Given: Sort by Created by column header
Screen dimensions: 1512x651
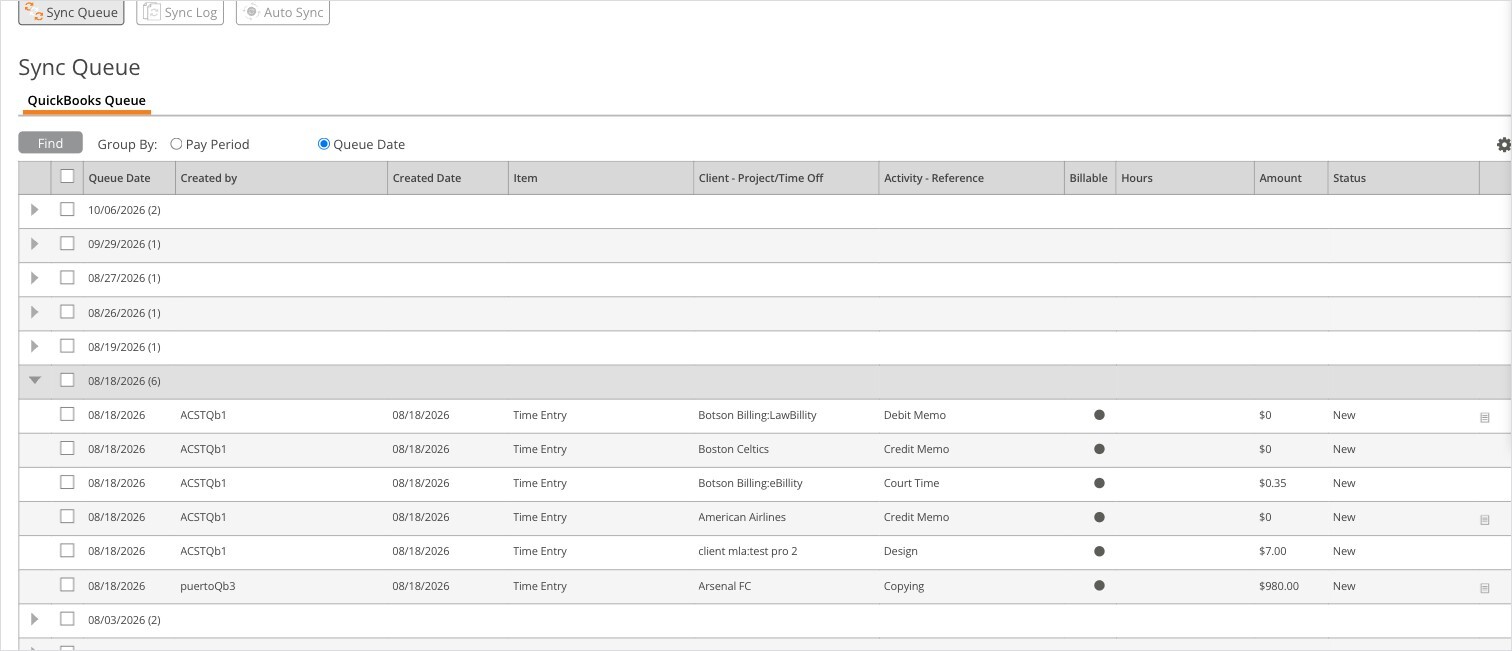Looking at the screenshot, I should 281,178.
